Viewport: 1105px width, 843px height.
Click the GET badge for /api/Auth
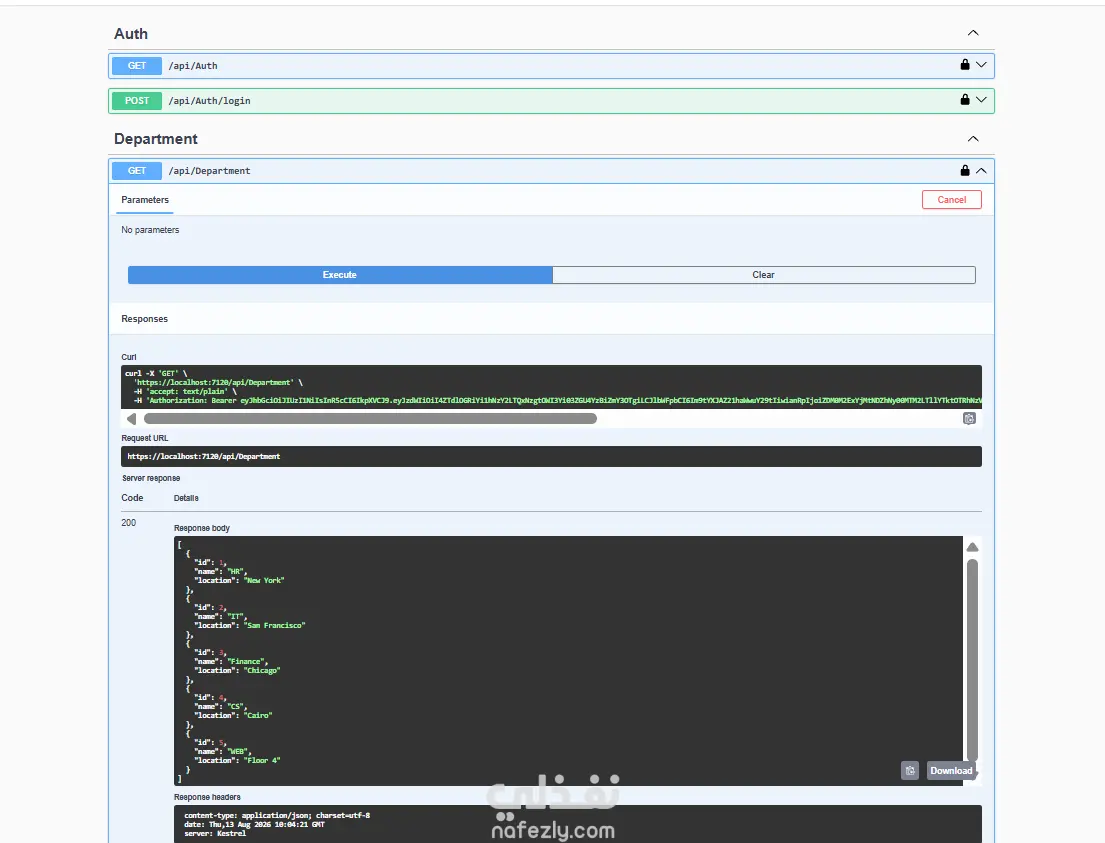(137, 66)
